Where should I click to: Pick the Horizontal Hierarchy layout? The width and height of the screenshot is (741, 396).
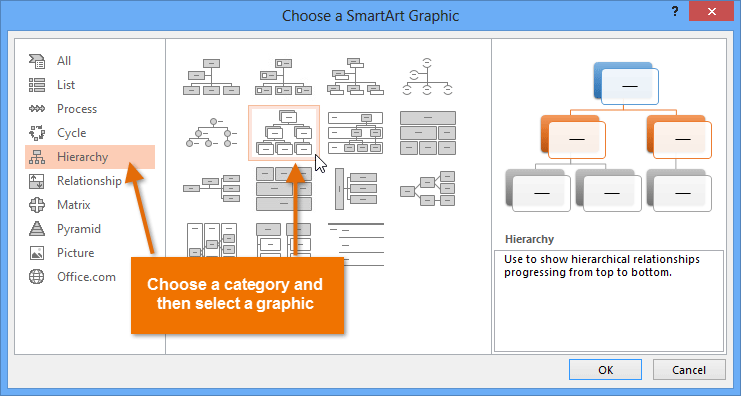pos(428,189)
